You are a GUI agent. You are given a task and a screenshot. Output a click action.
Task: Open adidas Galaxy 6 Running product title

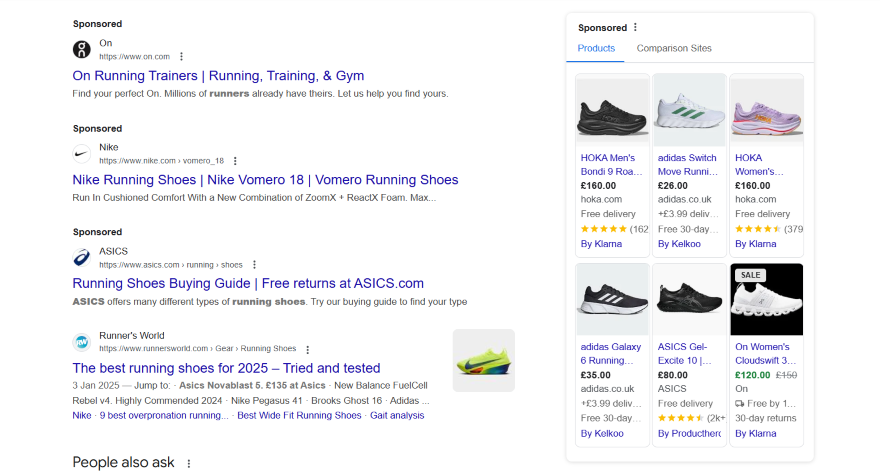pyautogui.click(x=611, y=353)
